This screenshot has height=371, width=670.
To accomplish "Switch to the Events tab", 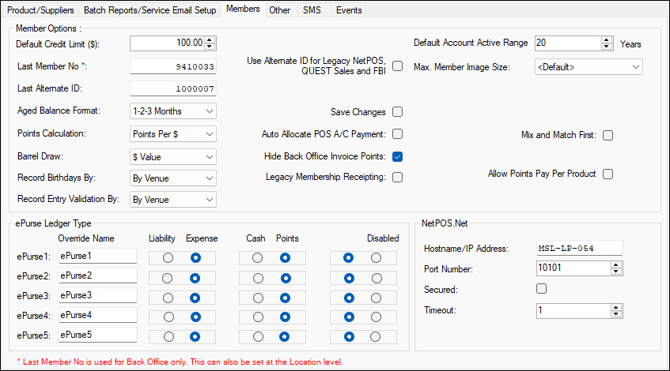I will (349, 10).
